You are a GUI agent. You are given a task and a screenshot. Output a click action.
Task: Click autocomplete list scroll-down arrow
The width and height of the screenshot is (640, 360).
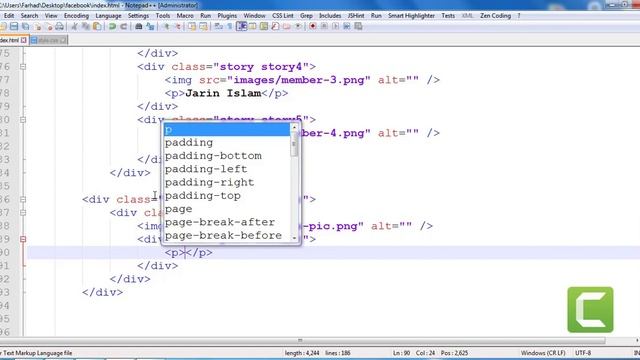click(x=294, y=238)
